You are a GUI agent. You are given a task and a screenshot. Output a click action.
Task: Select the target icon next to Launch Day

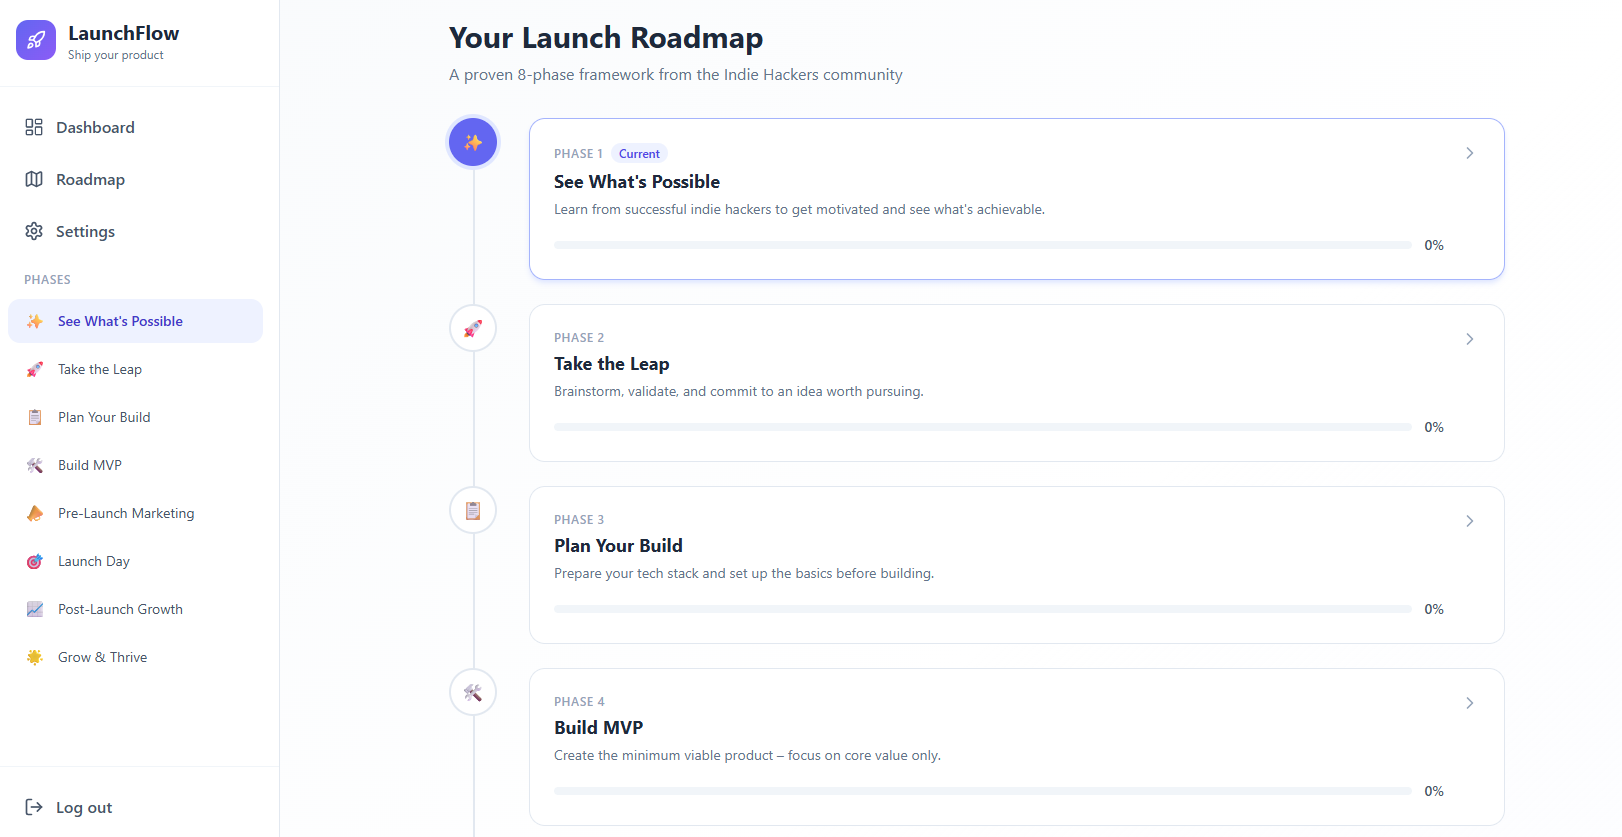34,561
